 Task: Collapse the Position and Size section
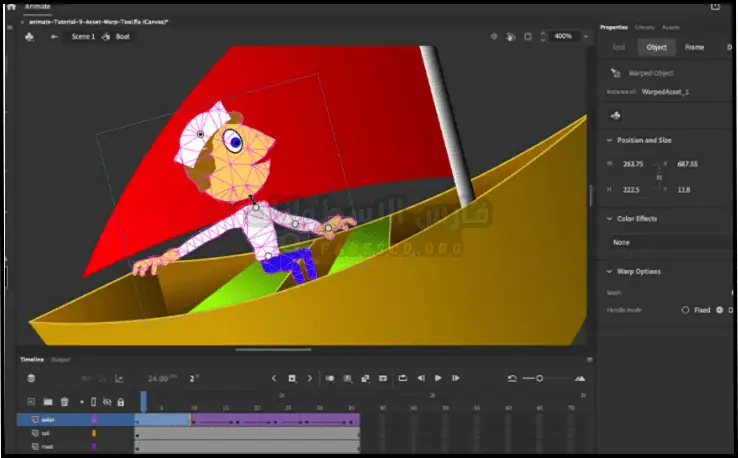click(x=610, y=140)
